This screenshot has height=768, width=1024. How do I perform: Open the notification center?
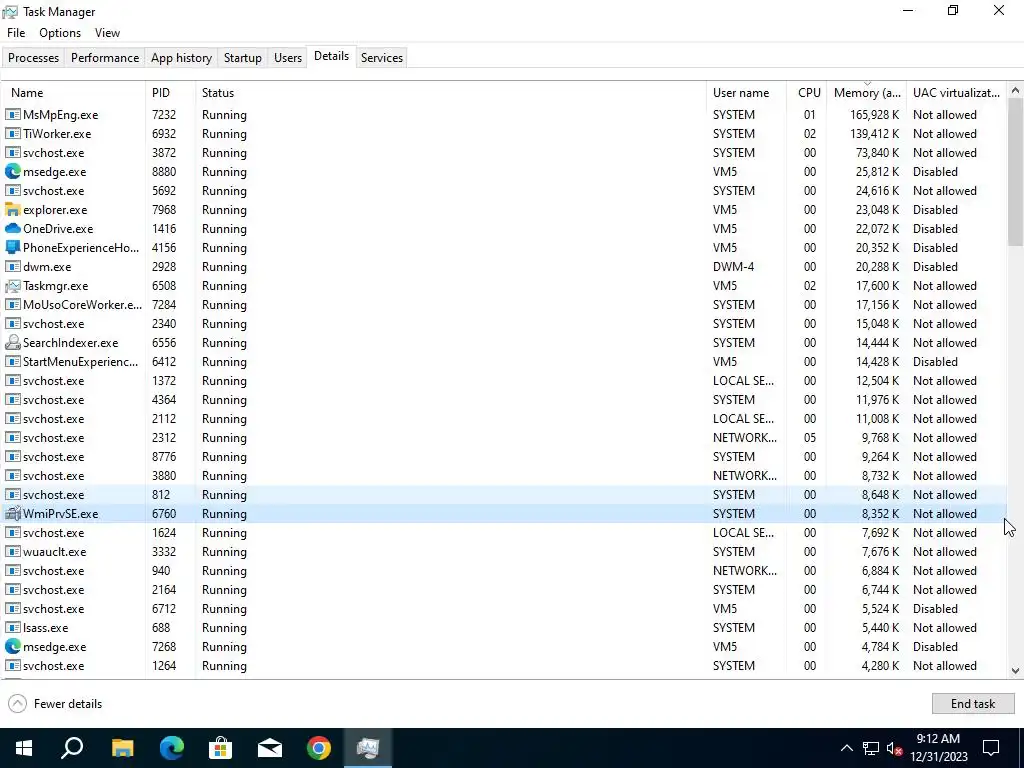click(991, 748)
